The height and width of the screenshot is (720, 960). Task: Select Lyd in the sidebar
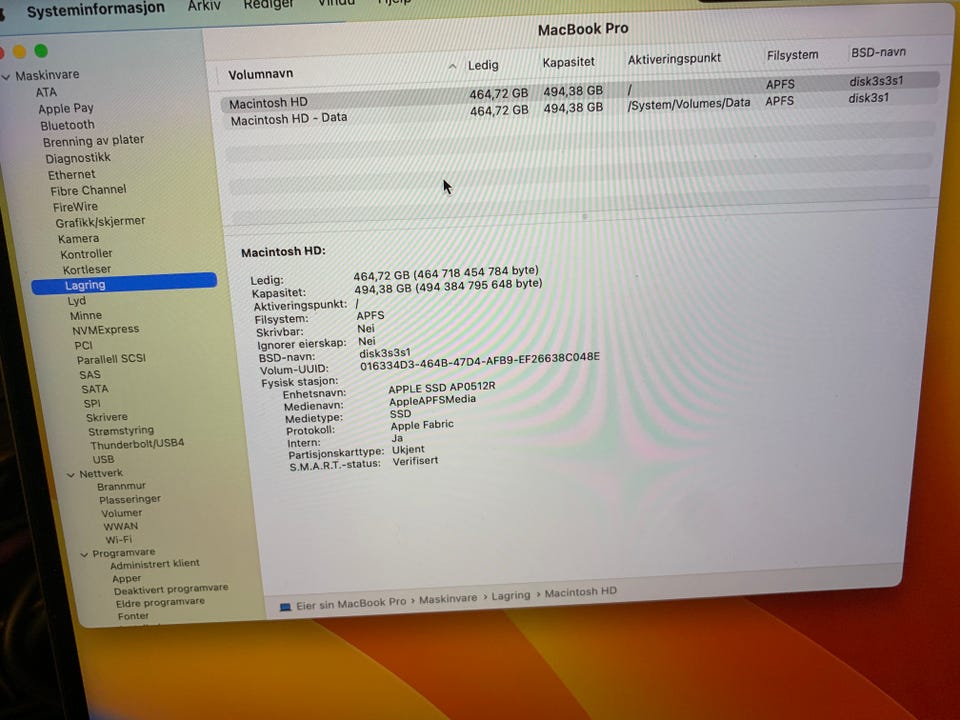77,301
